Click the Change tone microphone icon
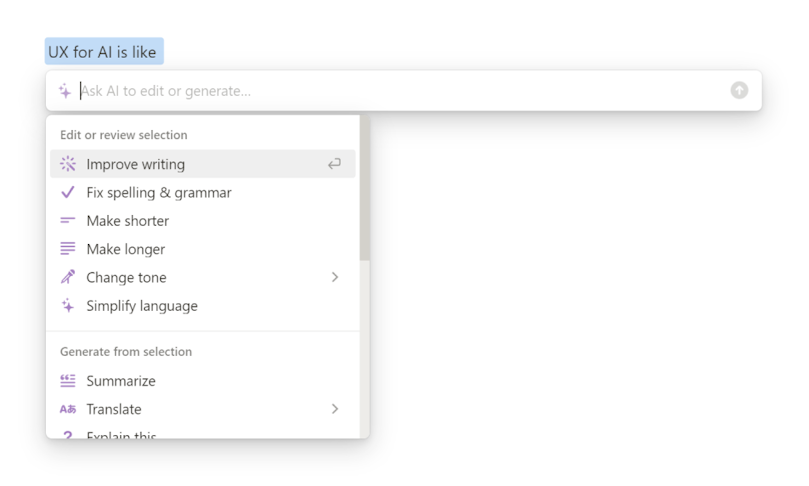The height and width of the screenshot is (486, 809). pyautogui.click(x=68, y=277)
